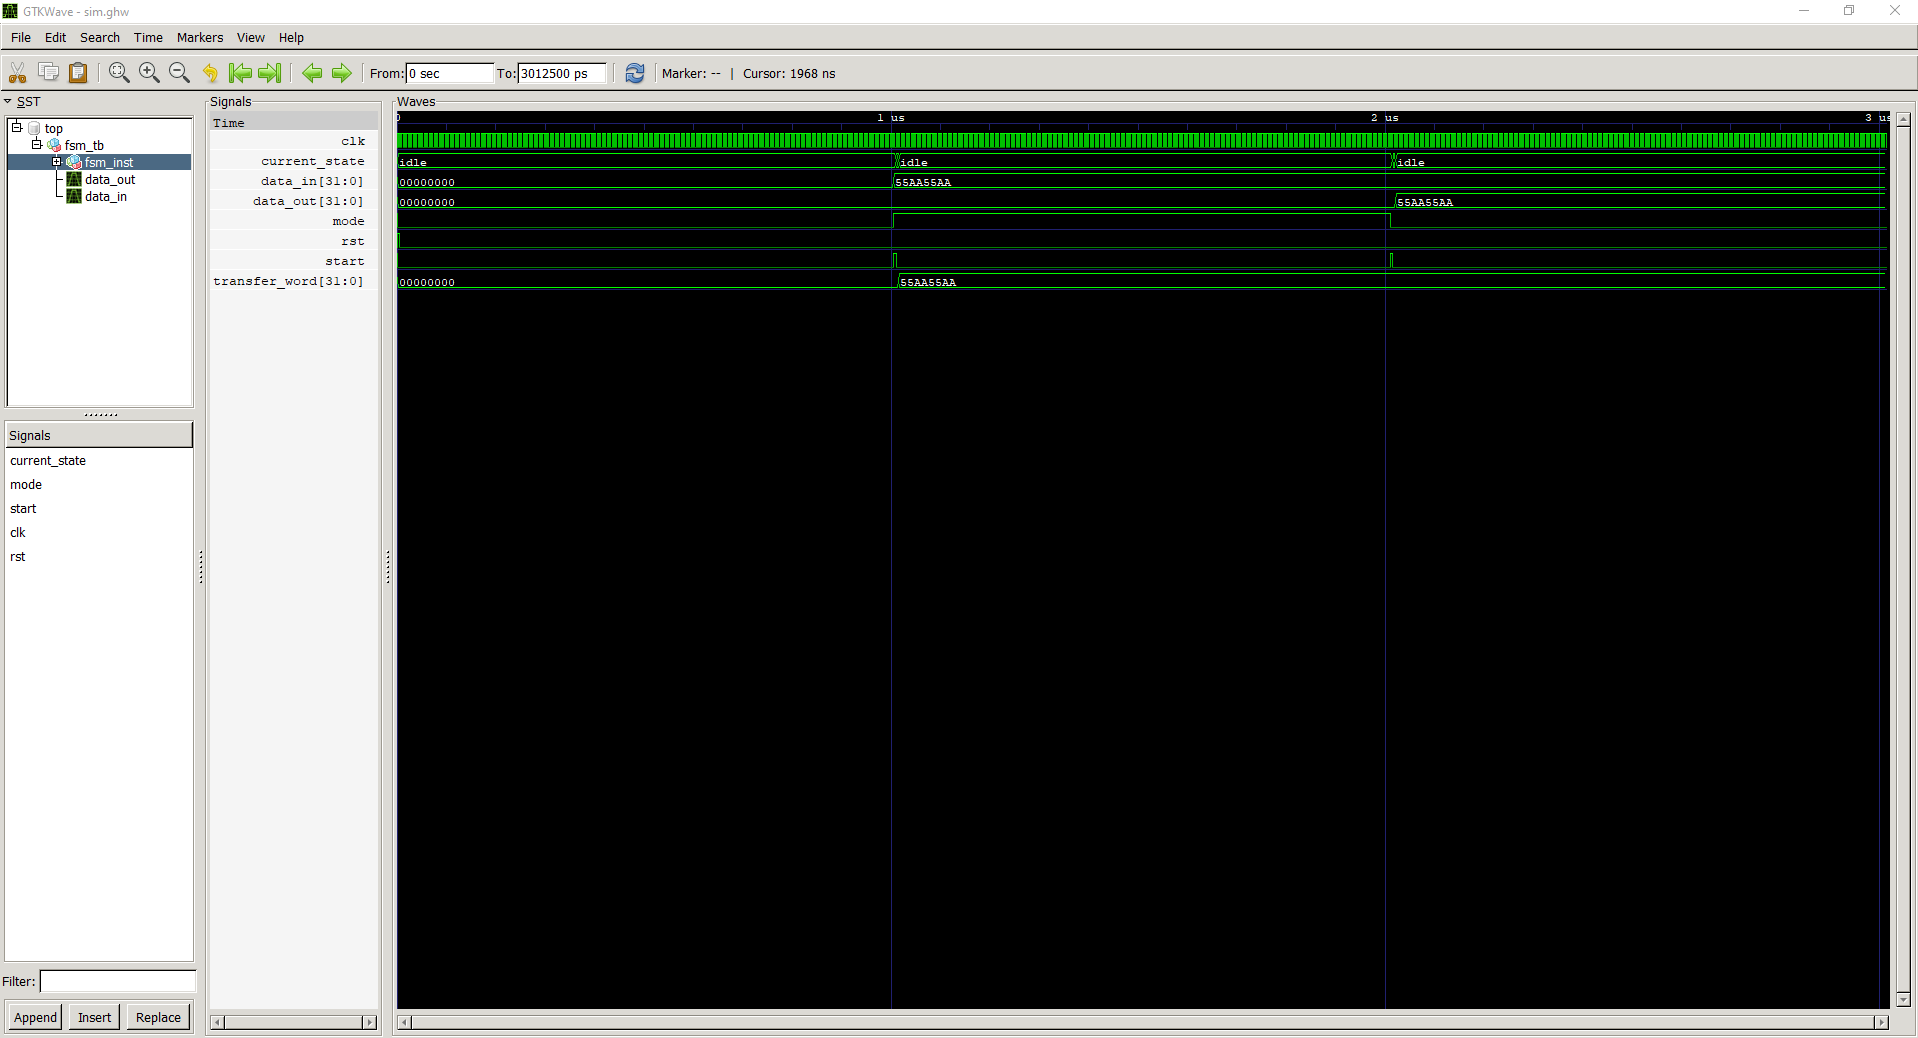Click the Insert button
This screenshot has height=1038, width=1918.
point(95,1017)
